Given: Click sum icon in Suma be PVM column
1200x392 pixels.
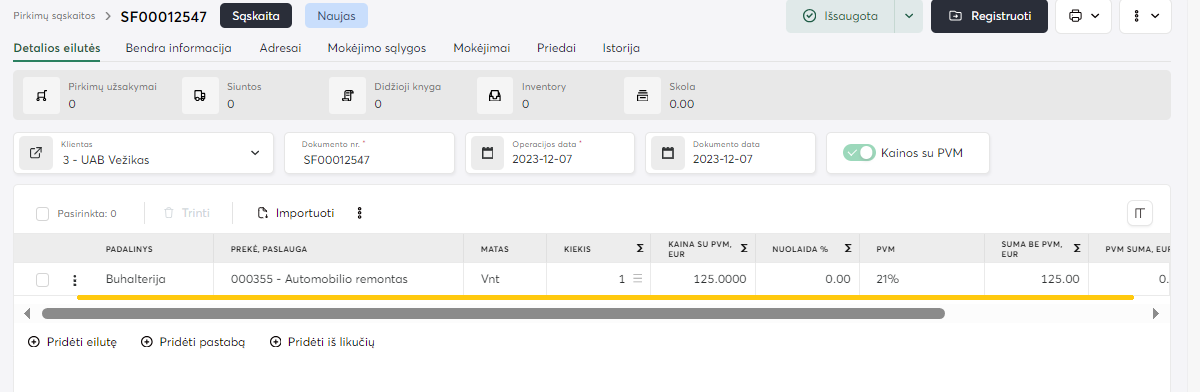Looking at the screenshot, I should pyautogui.click(x=1077, y=248).
